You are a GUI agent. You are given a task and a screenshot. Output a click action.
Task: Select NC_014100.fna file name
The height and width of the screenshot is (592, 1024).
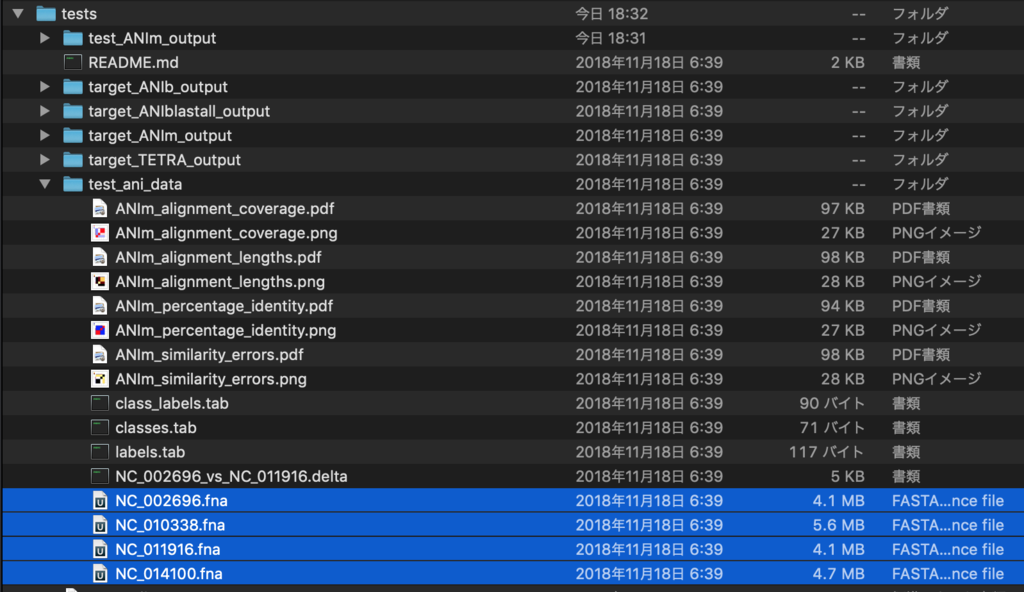(x=168, y=574)
